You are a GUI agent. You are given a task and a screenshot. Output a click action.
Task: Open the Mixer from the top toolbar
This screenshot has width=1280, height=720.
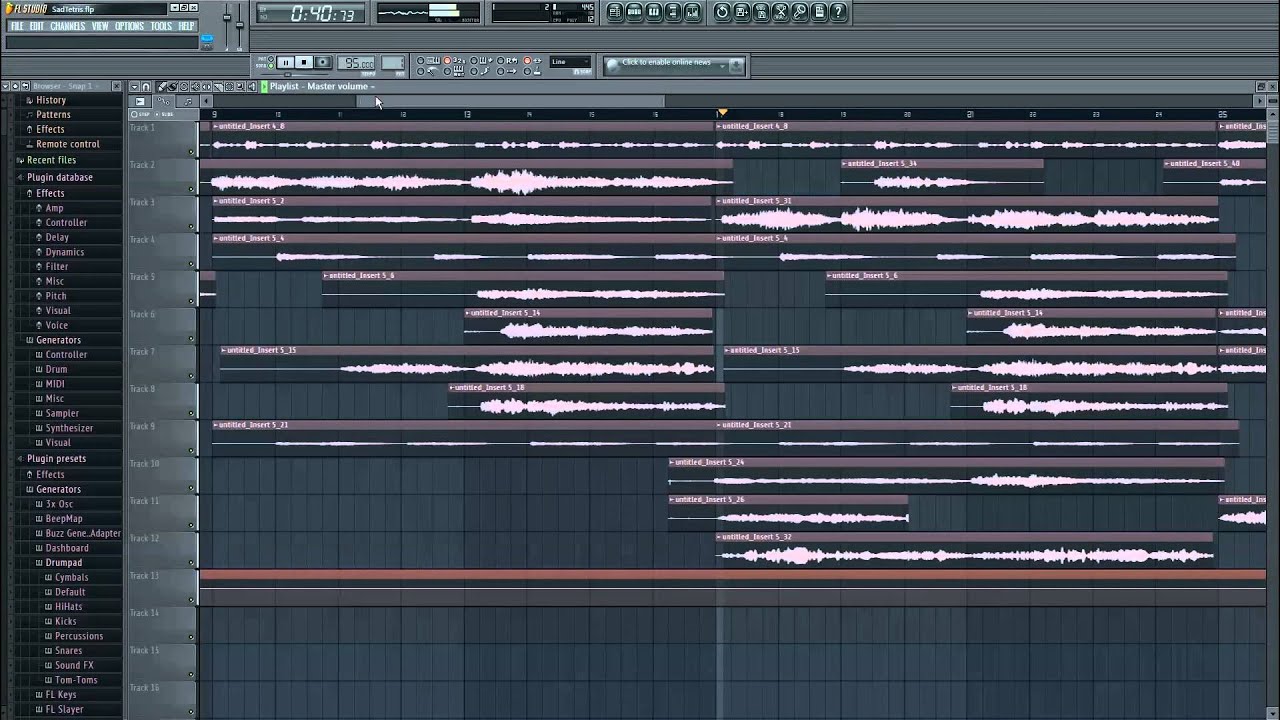(692, 12)
